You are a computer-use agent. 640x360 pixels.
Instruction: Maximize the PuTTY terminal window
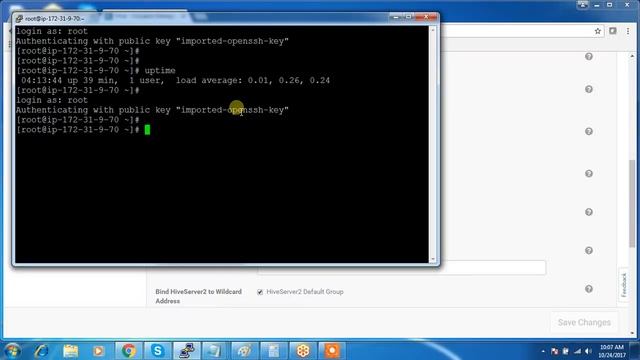(409, 17)
